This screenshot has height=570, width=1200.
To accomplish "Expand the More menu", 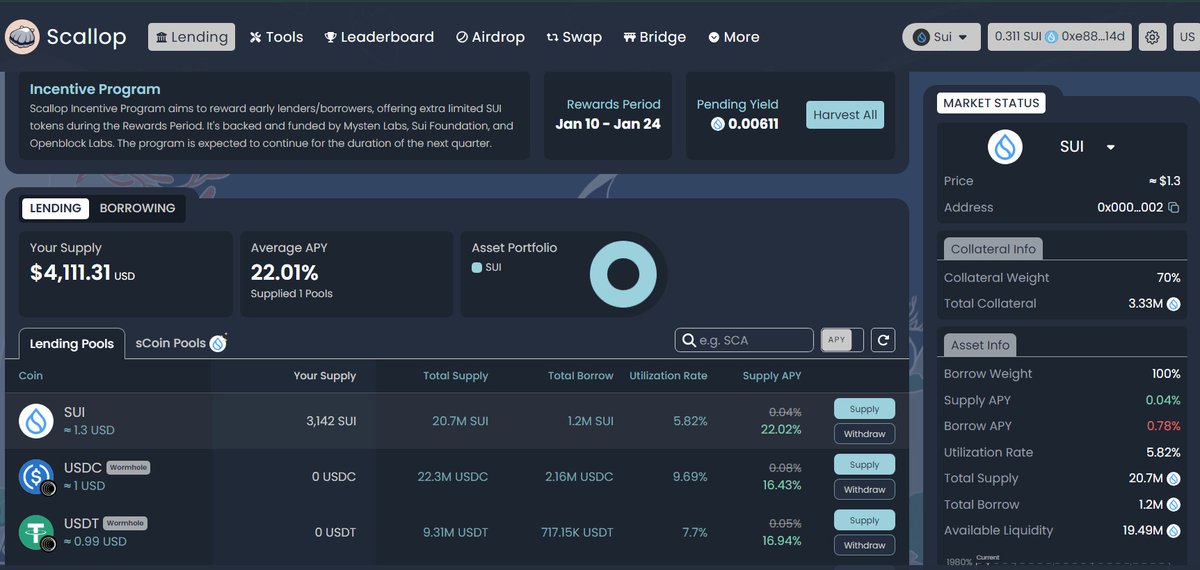I will (x=734, y=37).
